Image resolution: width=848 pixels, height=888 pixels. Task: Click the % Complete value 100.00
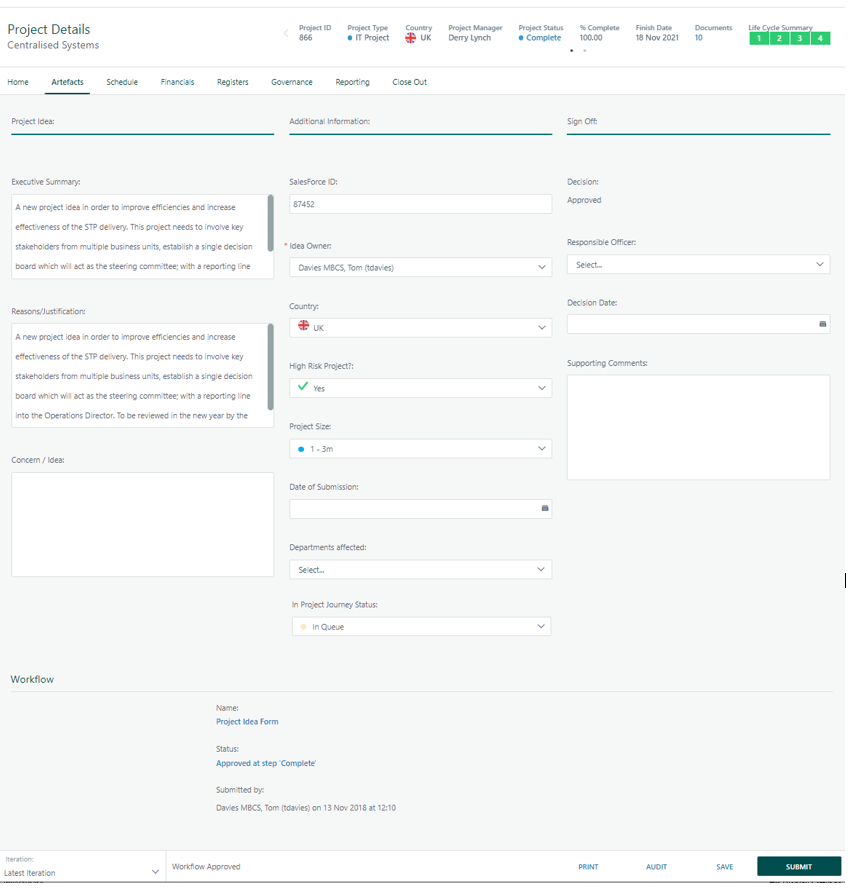[x=591, y=38]
